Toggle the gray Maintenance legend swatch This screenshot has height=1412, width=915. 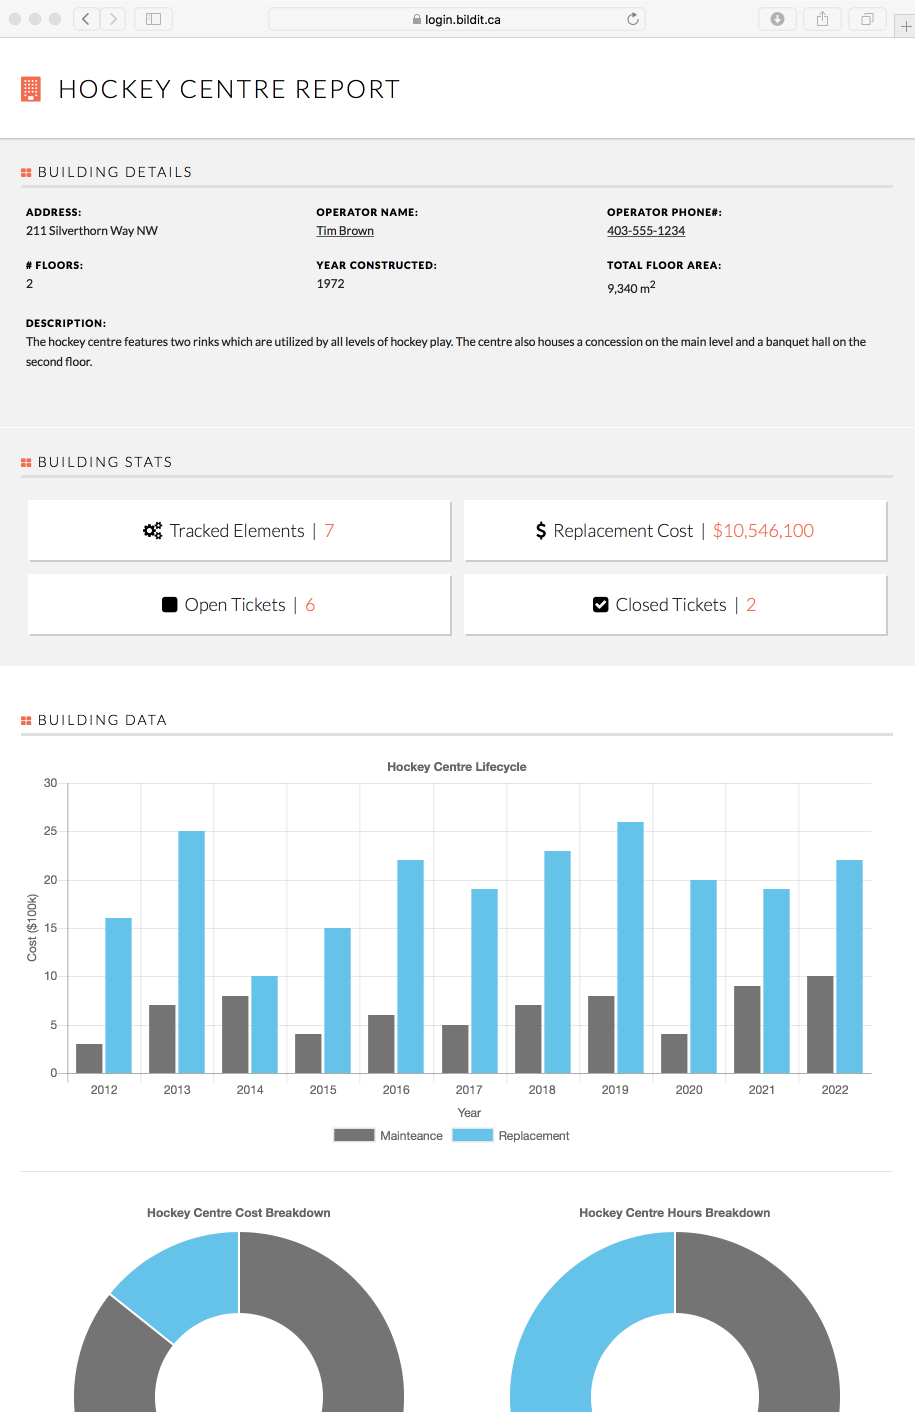tap(354, 1136)
